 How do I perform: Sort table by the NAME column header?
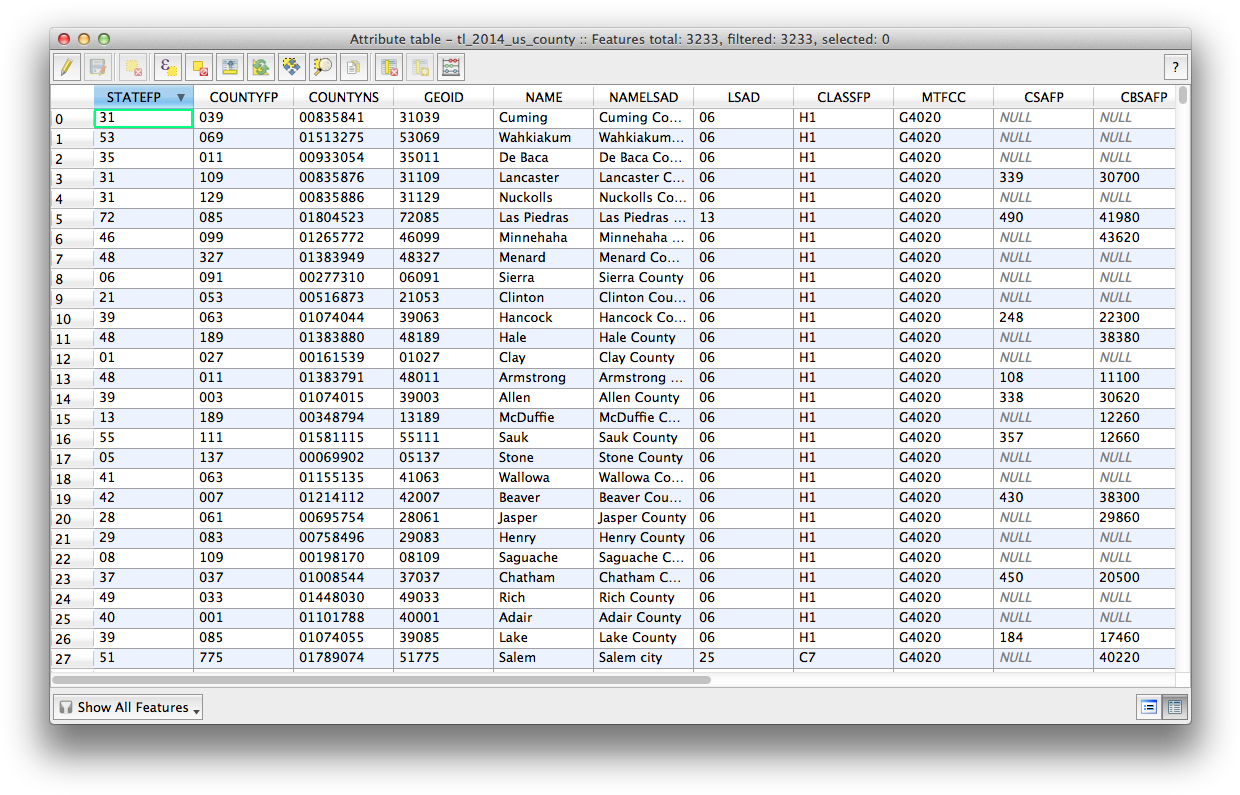(544, 97)
